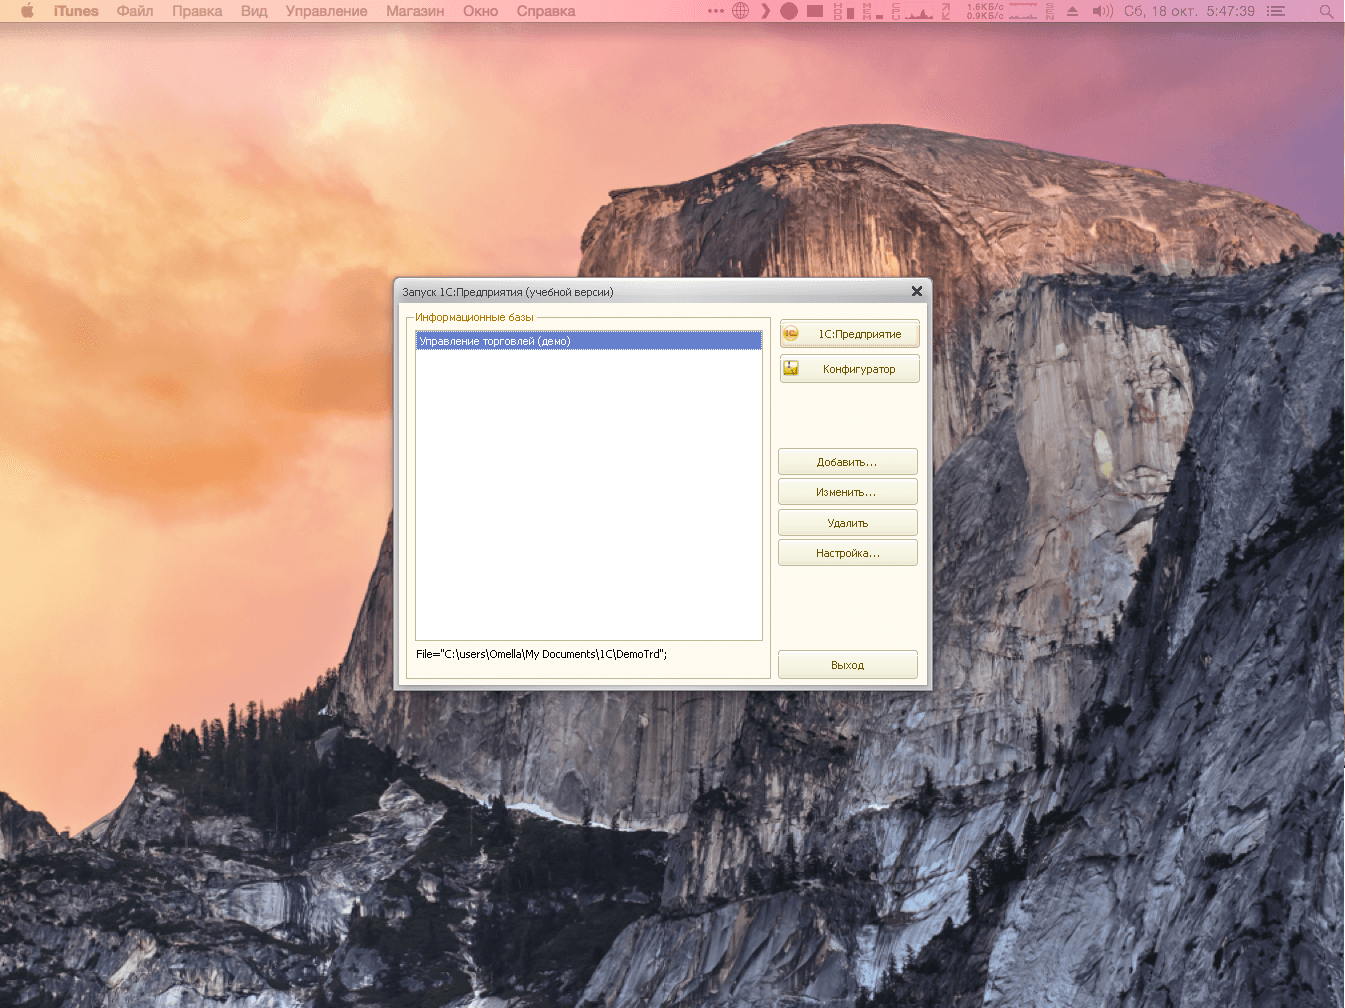The image size is (1345, 1008).
Task: Open the Вид menu
Action: pos(254,11)
